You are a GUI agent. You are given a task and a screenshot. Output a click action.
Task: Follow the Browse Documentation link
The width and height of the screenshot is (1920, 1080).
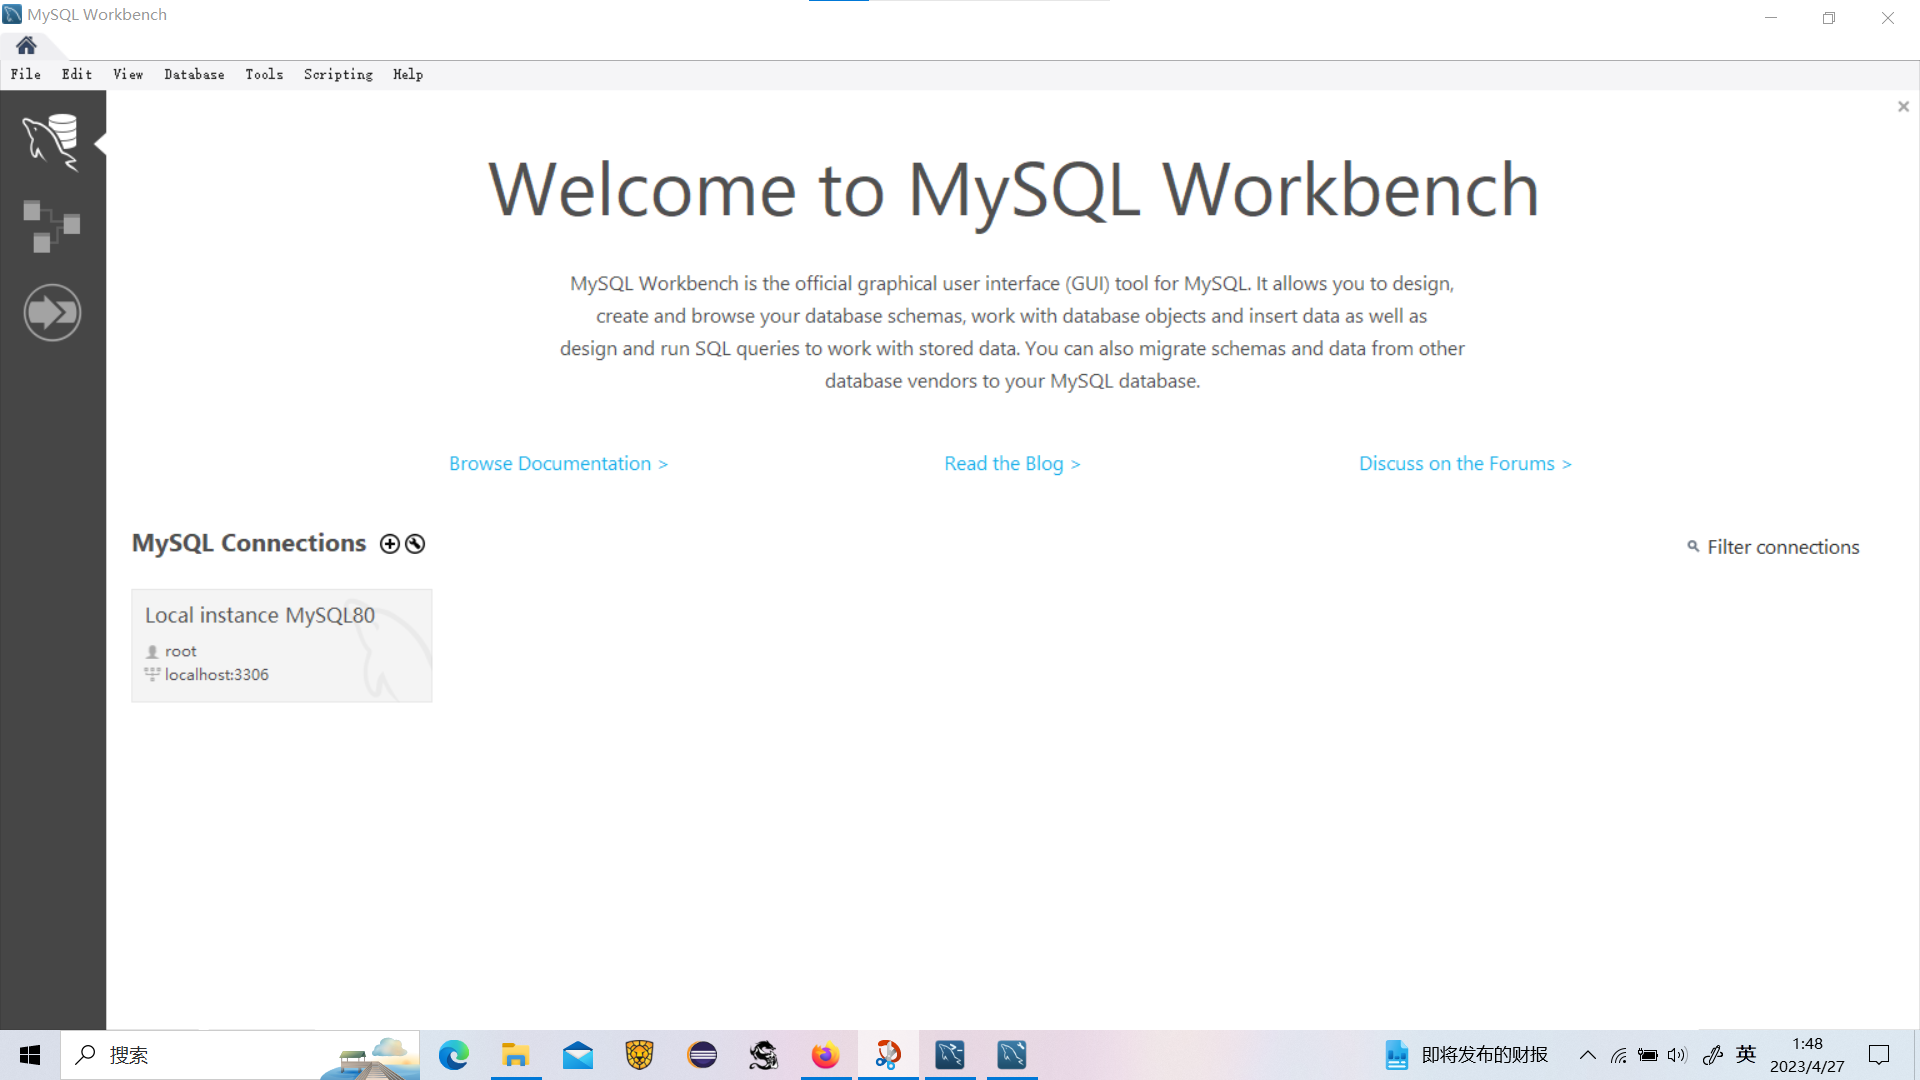click(558, 464)
